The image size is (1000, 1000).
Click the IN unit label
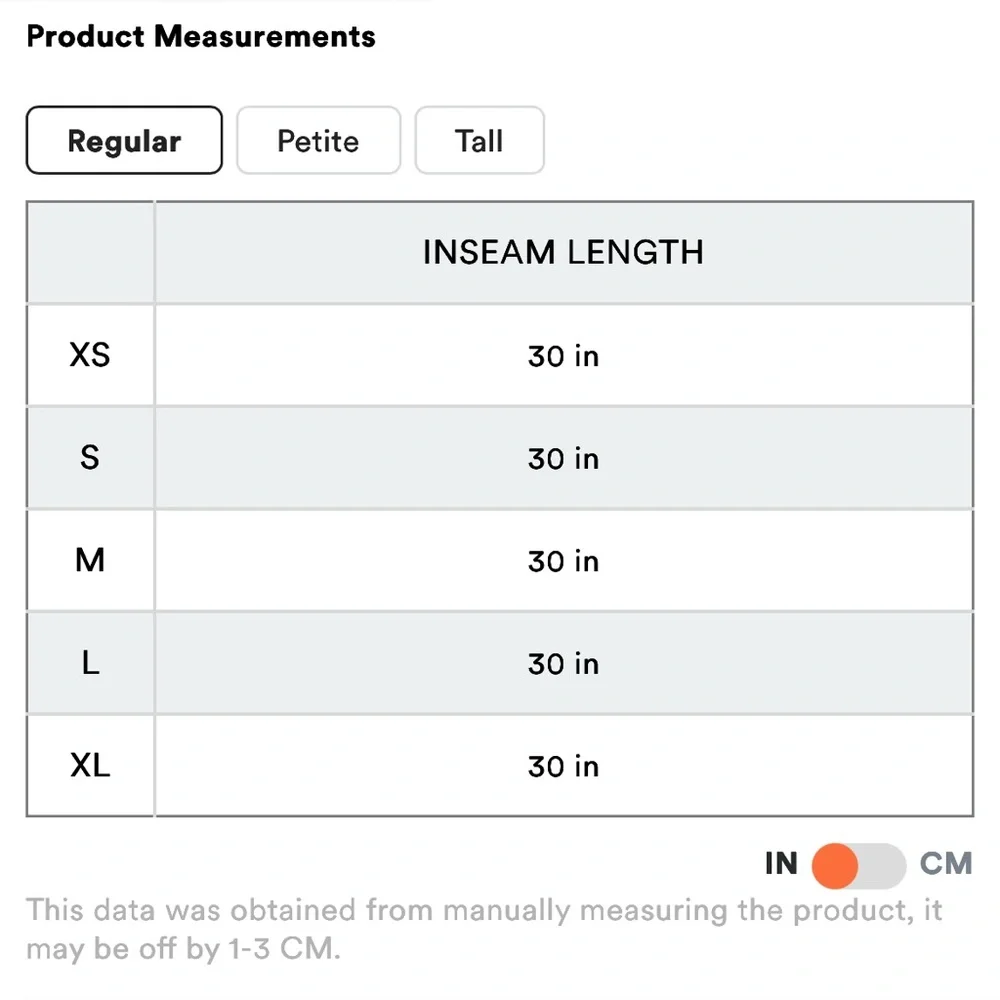click(781, 863)
